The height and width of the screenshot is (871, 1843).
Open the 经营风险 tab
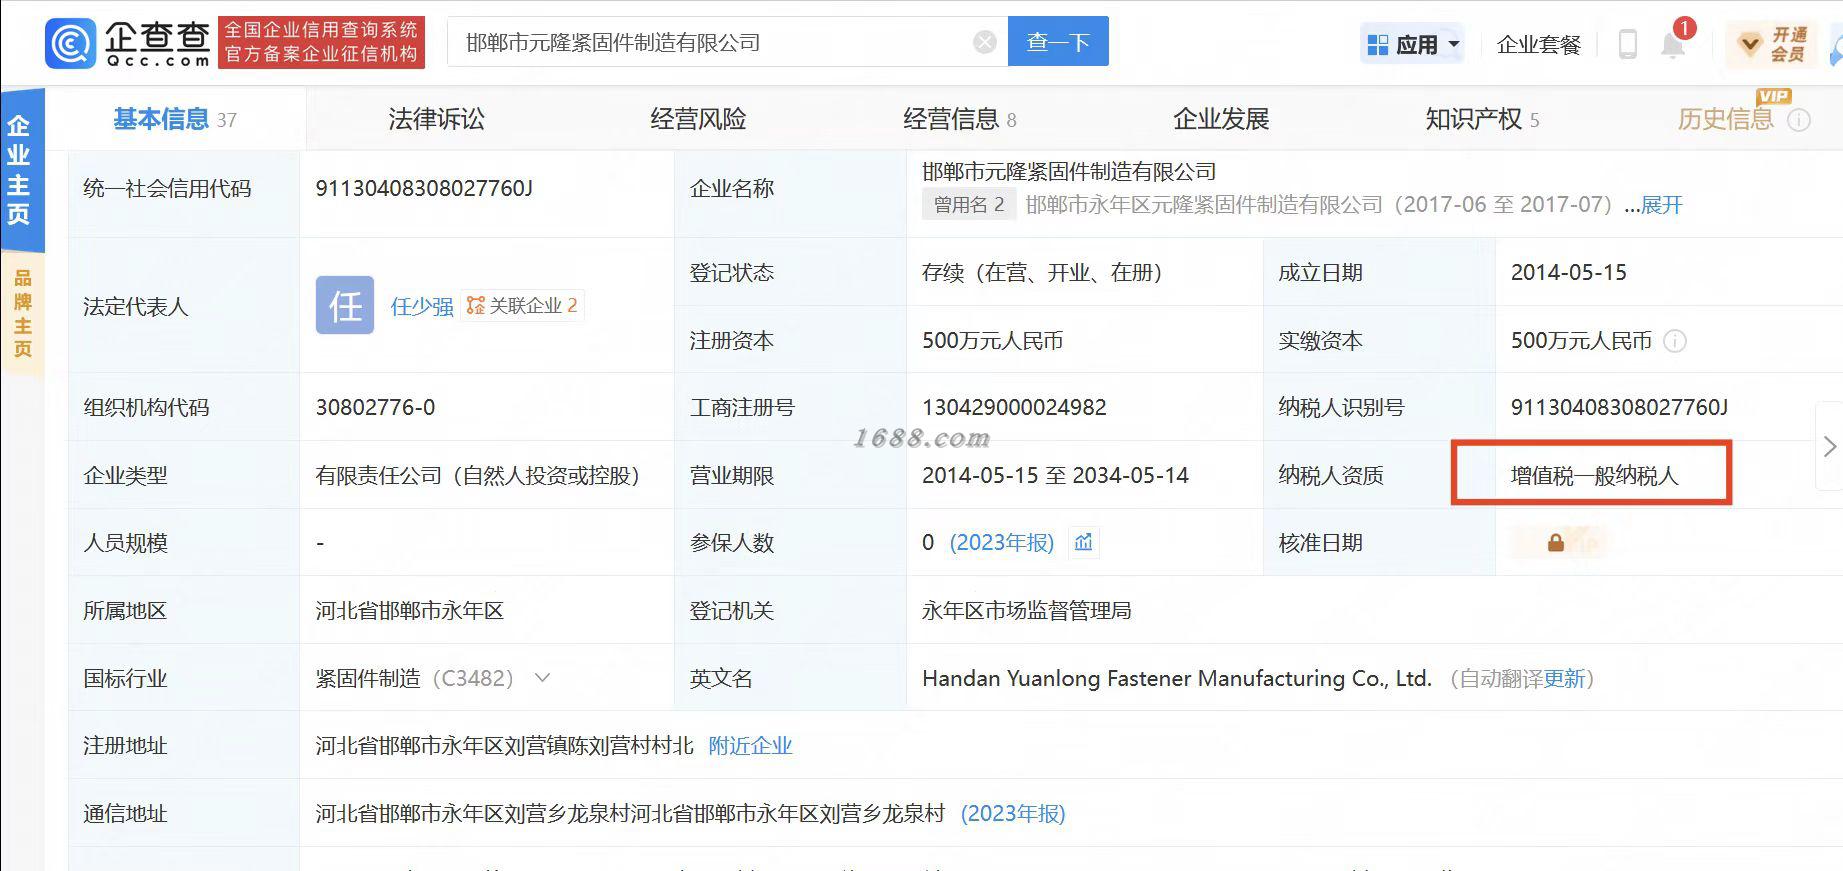pyautogui.click(x=698, y=119)
